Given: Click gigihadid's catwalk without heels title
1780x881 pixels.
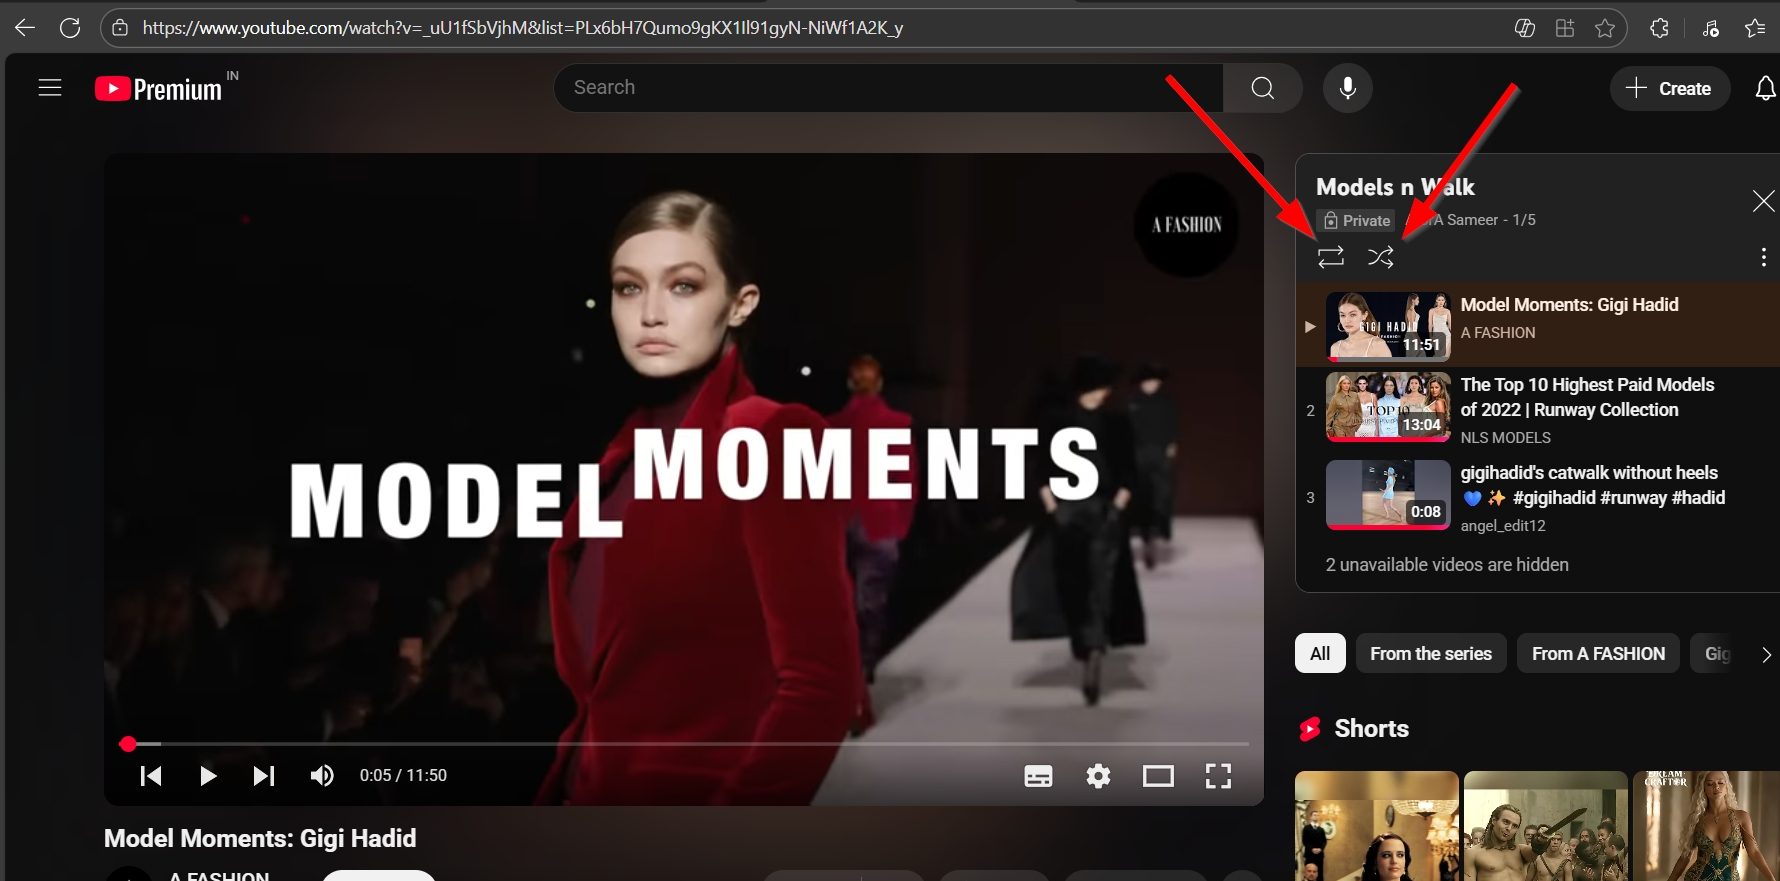Looking at the screenshot, I should (x=1592, y=485).
